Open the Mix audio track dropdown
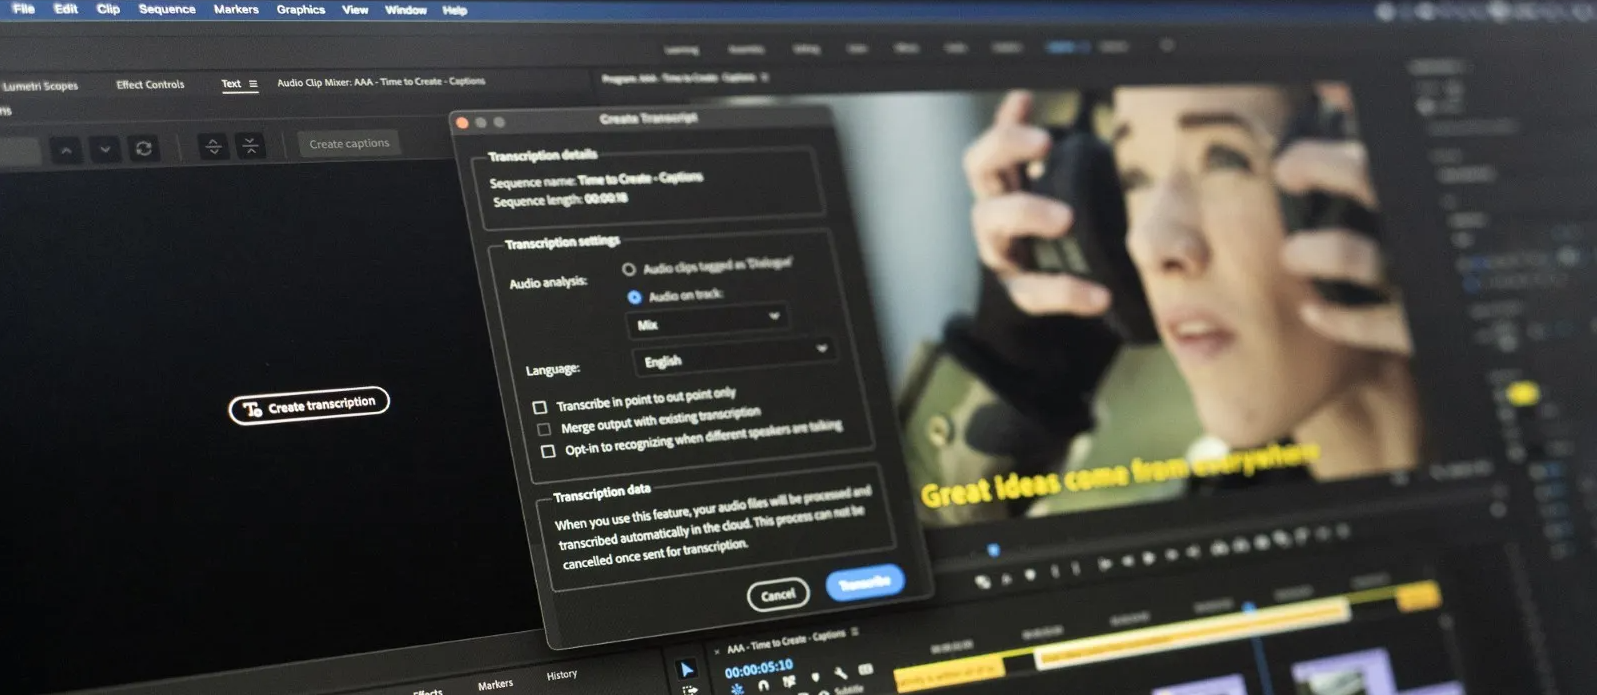This screenshot has height=695, width=1597. pyautogui.click(x=707, y=321)
